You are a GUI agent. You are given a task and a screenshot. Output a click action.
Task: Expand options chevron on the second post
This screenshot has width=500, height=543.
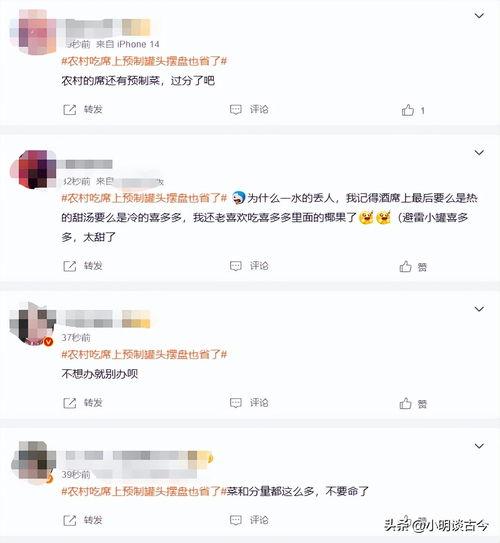[479, 152]
